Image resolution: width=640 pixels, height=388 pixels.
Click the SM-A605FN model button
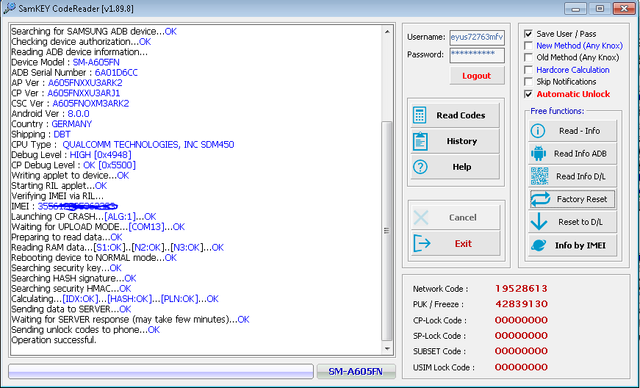356,372
